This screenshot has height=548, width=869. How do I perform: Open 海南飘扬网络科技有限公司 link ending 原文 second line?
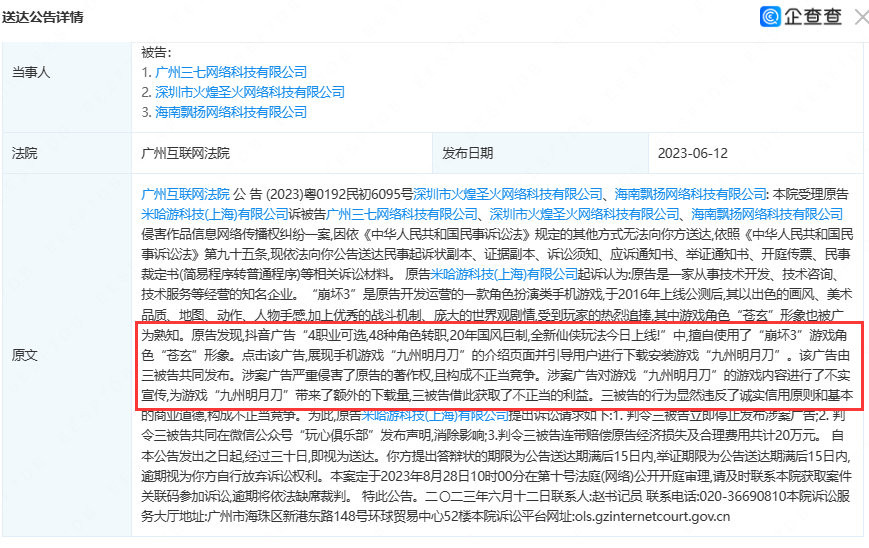[766, 214]
